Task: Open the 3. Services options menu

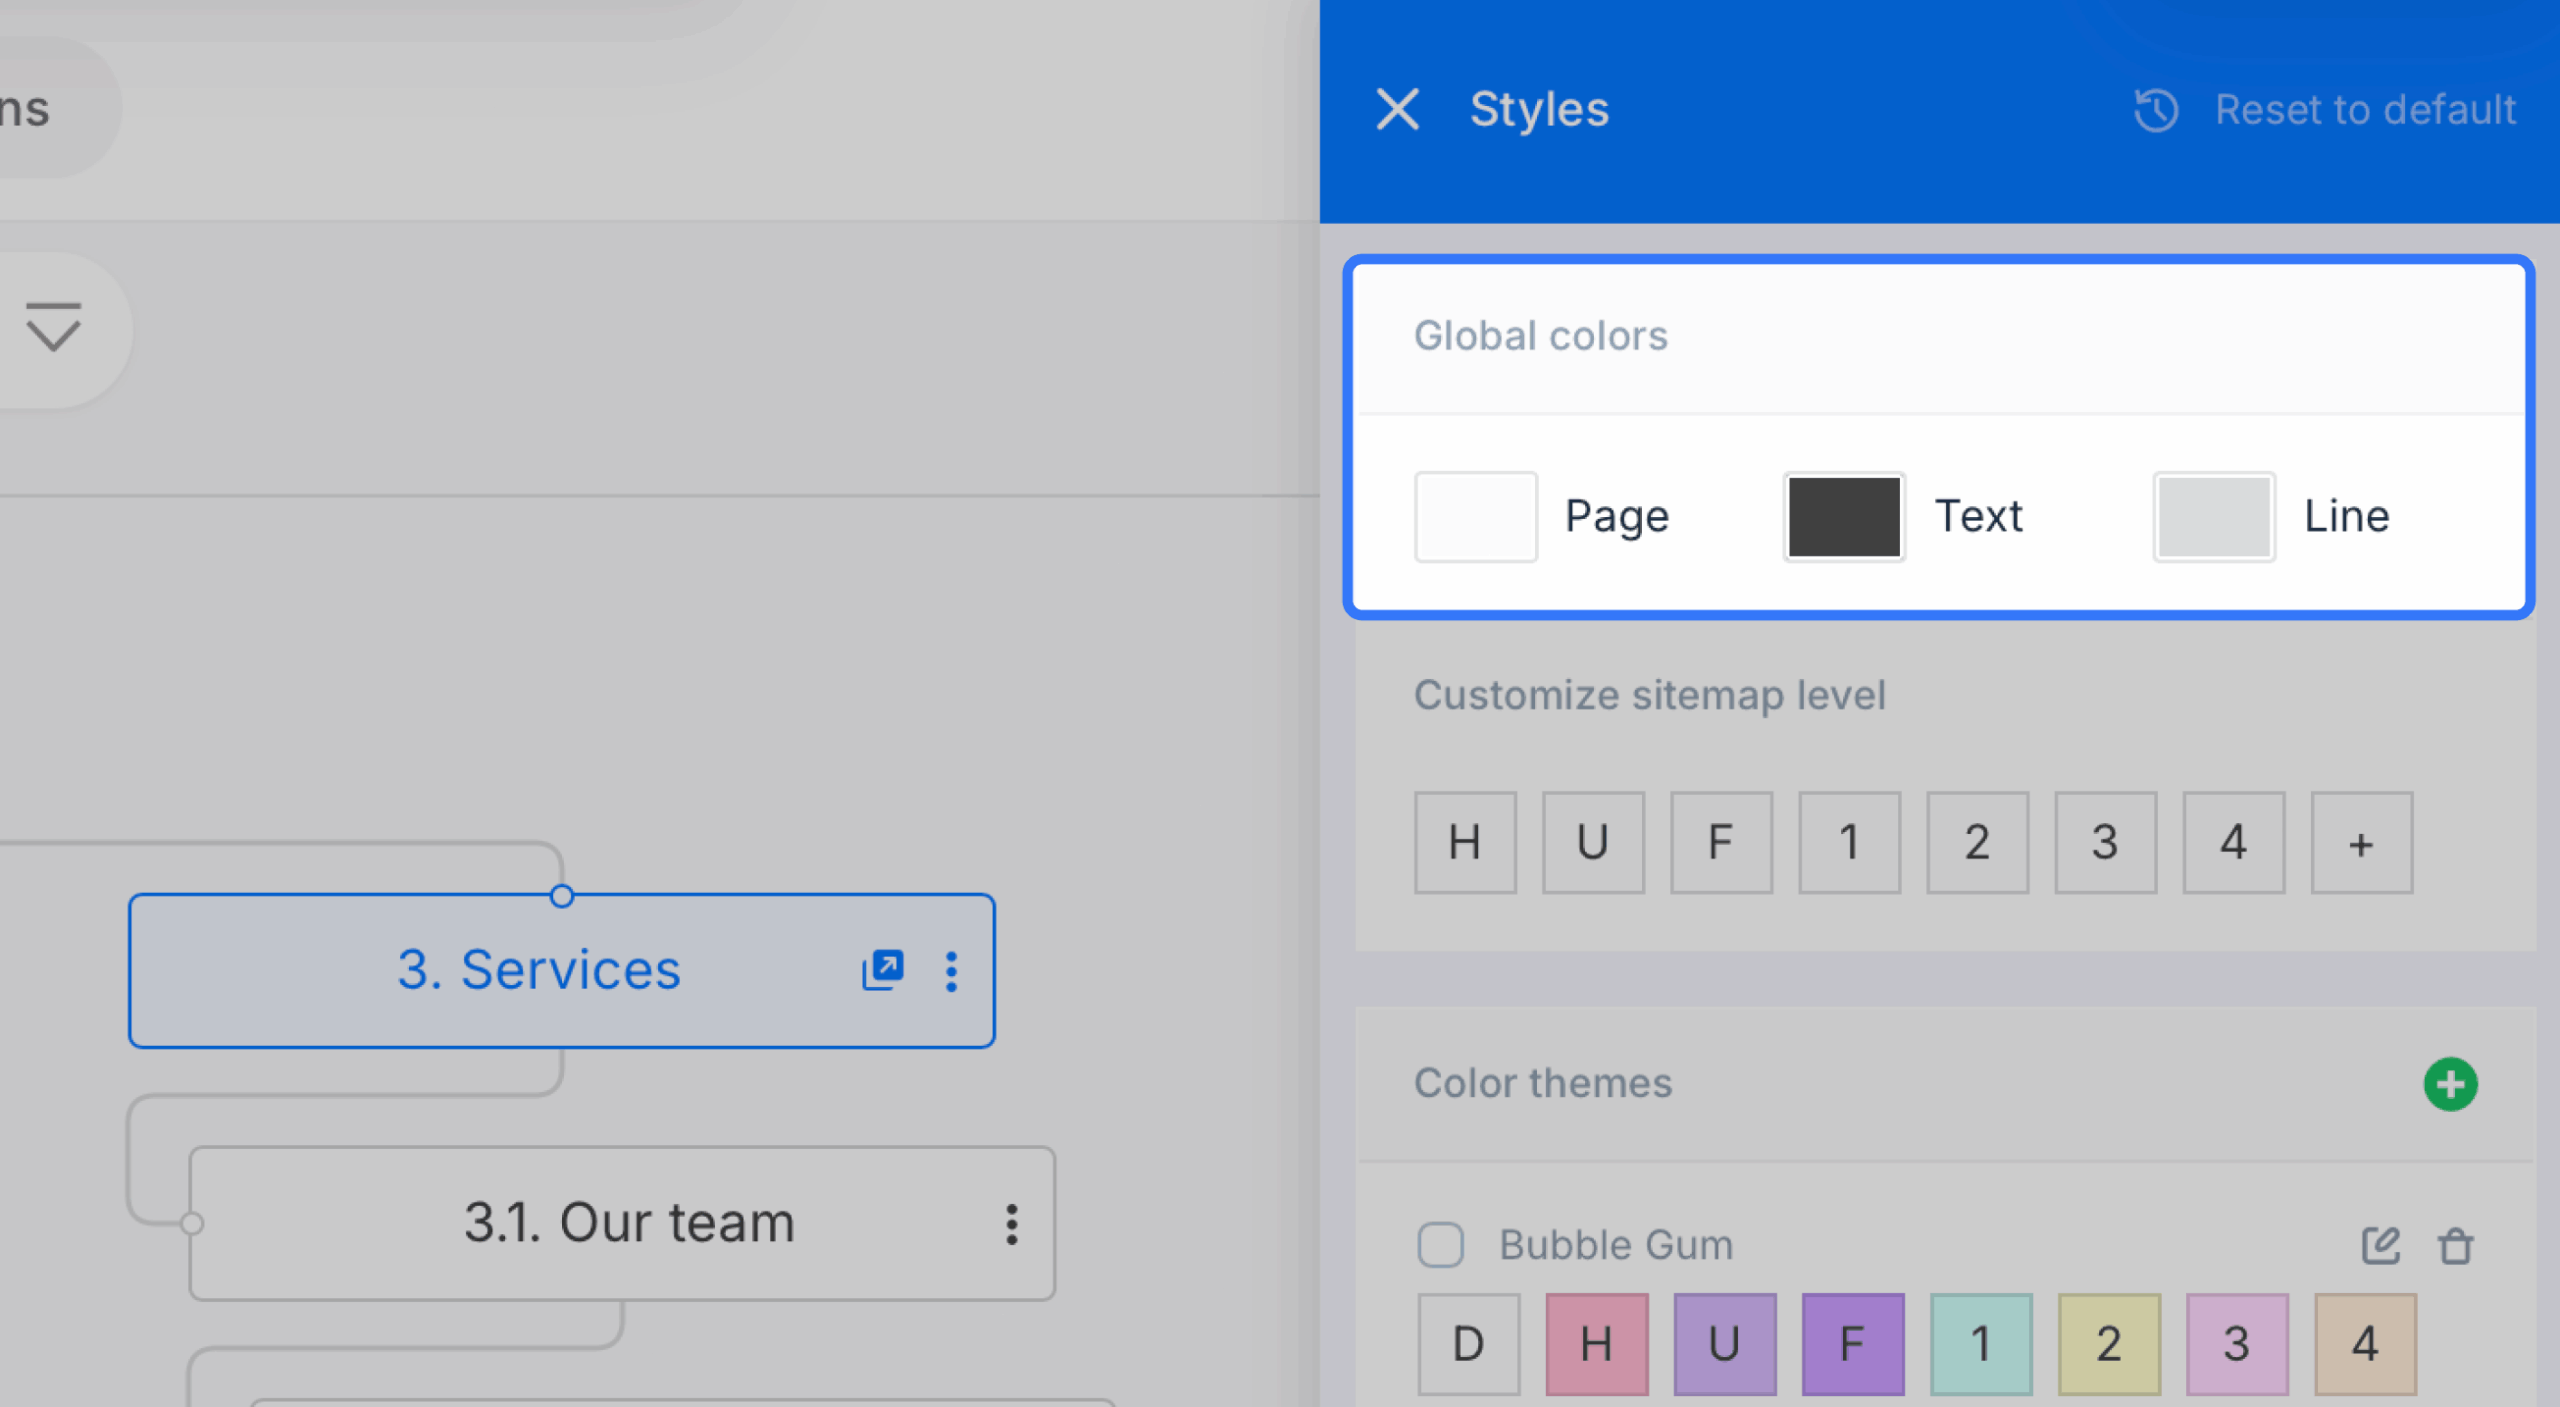Action: pos(951,971)
